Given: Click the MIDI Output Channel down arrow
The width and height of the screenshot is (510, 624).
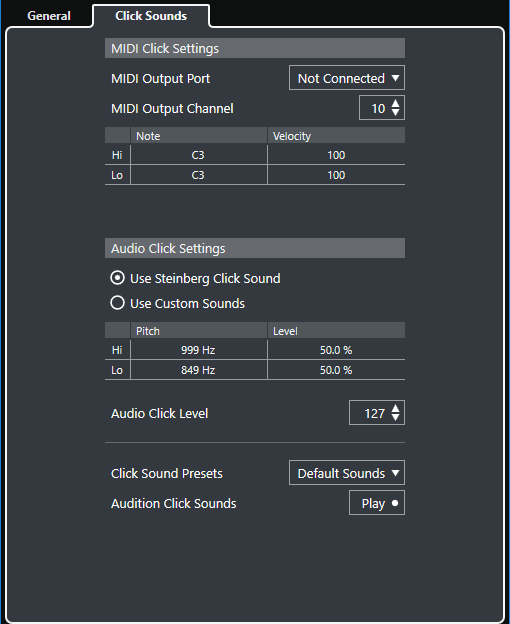Looking at the screenshot, I should [395, 113].
